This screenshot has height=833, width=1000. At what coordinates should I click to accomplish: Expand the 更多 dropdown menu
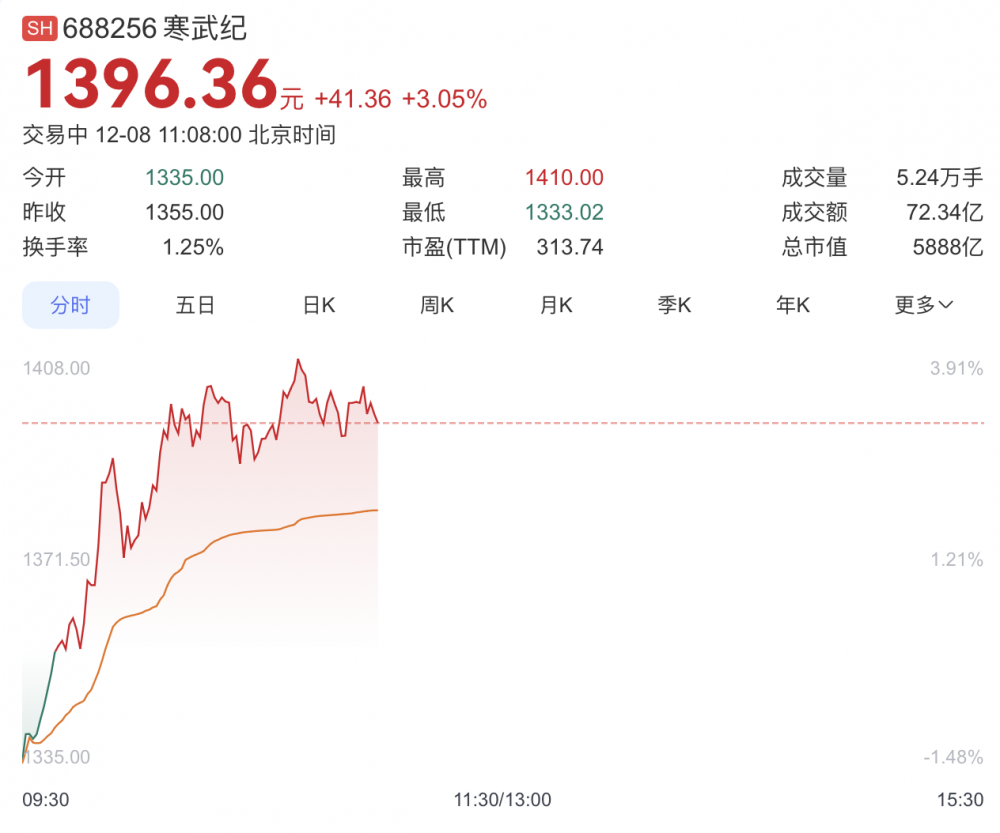(x=923, y=305)
